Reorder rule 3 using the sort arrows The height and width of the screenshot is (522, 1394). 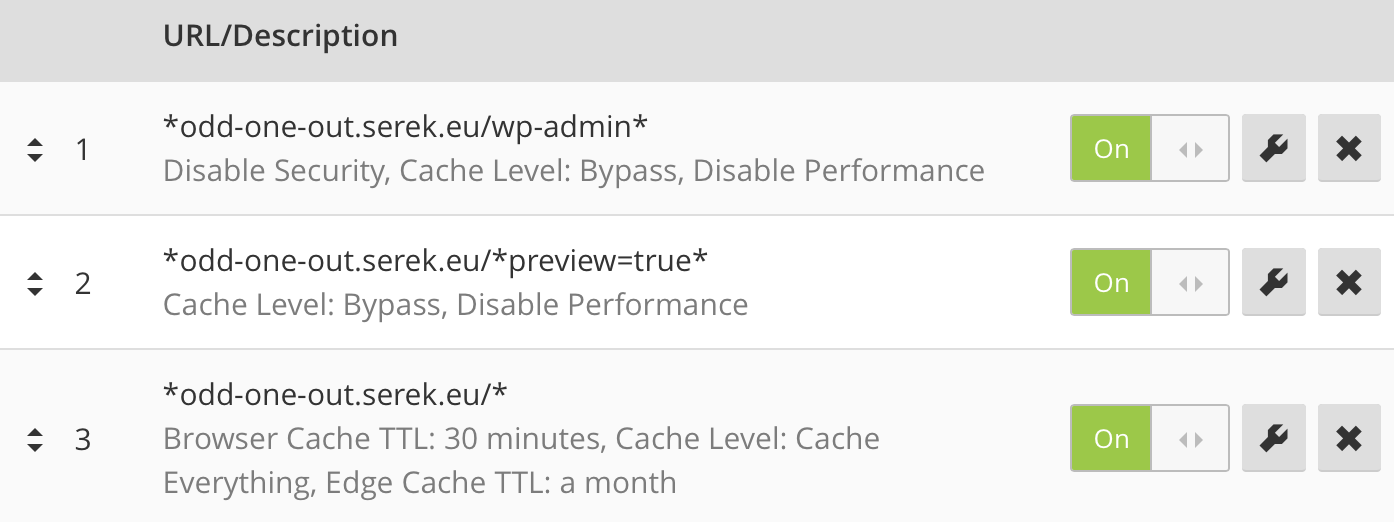click(35, 439)
